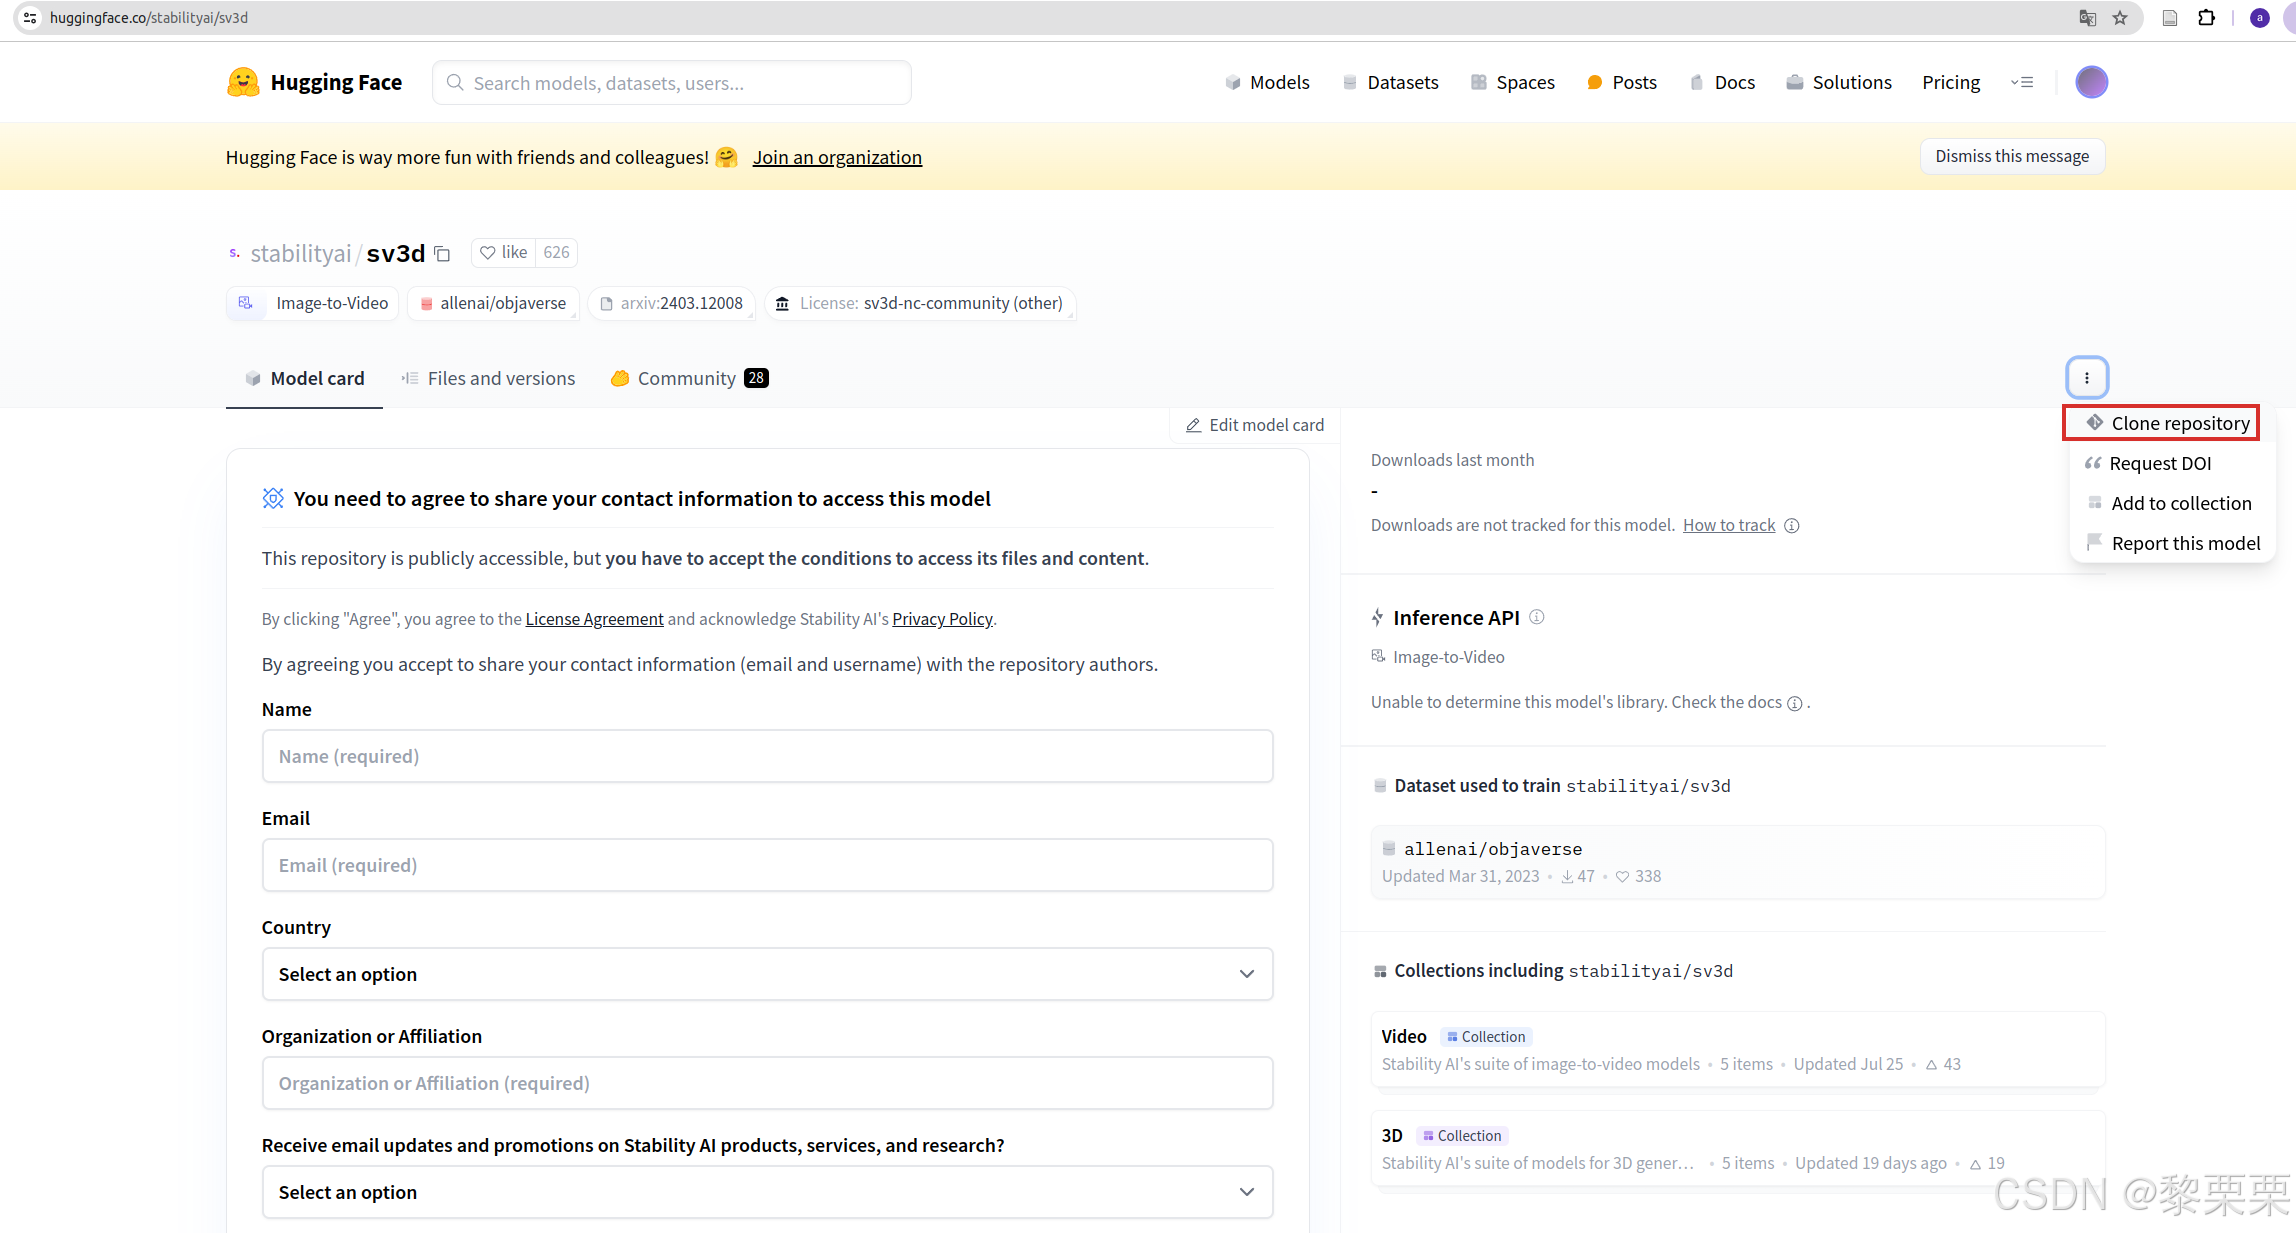The image size is (2296, 1233).
Task: Click the Name input field
Action: point(766,756)
